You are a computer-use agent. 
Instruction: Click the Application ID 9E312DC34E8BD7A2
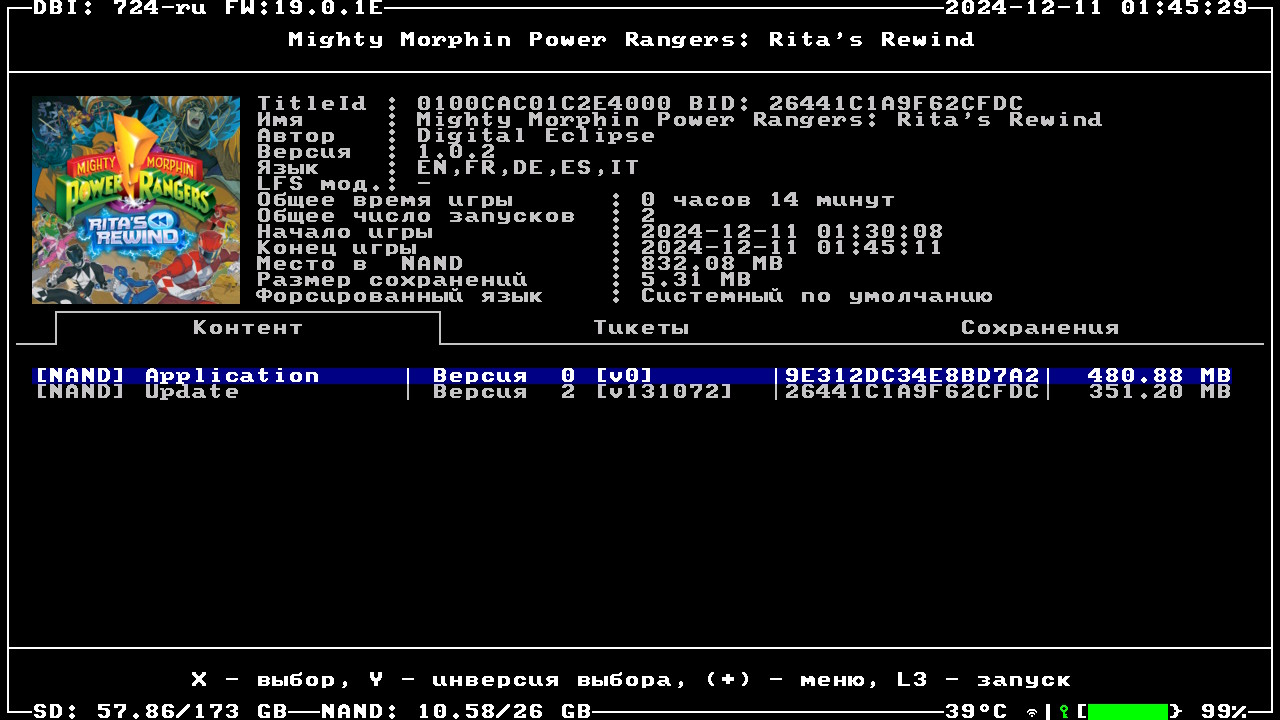click(912, 376)
